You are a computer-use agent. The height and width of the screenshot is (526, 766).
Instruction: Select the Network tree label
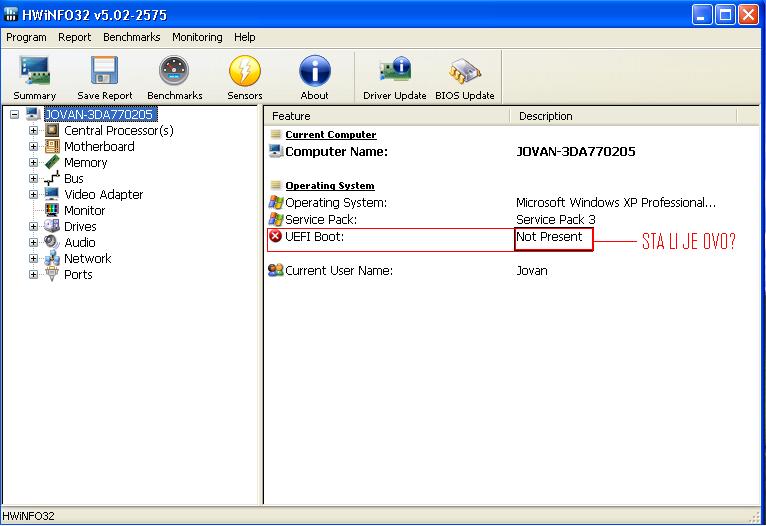[87, 258]
